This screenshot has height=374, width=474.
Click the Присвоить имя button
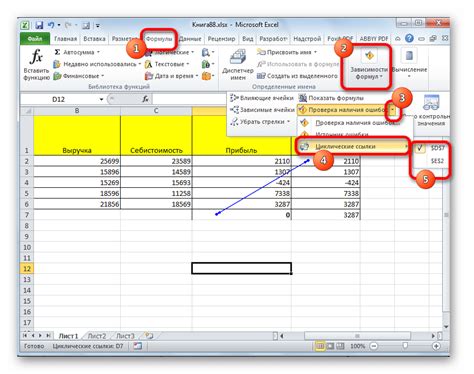(x=287, y=52)
